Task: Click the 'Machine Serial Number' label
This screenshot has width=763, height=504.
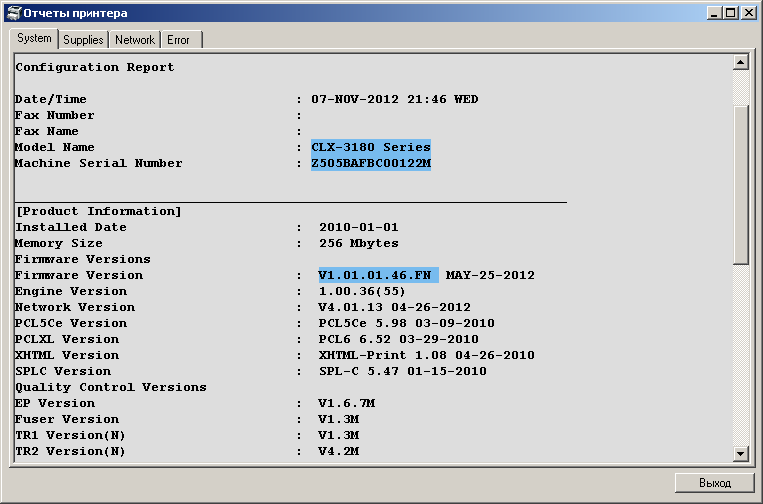Action: pos(98,163)
